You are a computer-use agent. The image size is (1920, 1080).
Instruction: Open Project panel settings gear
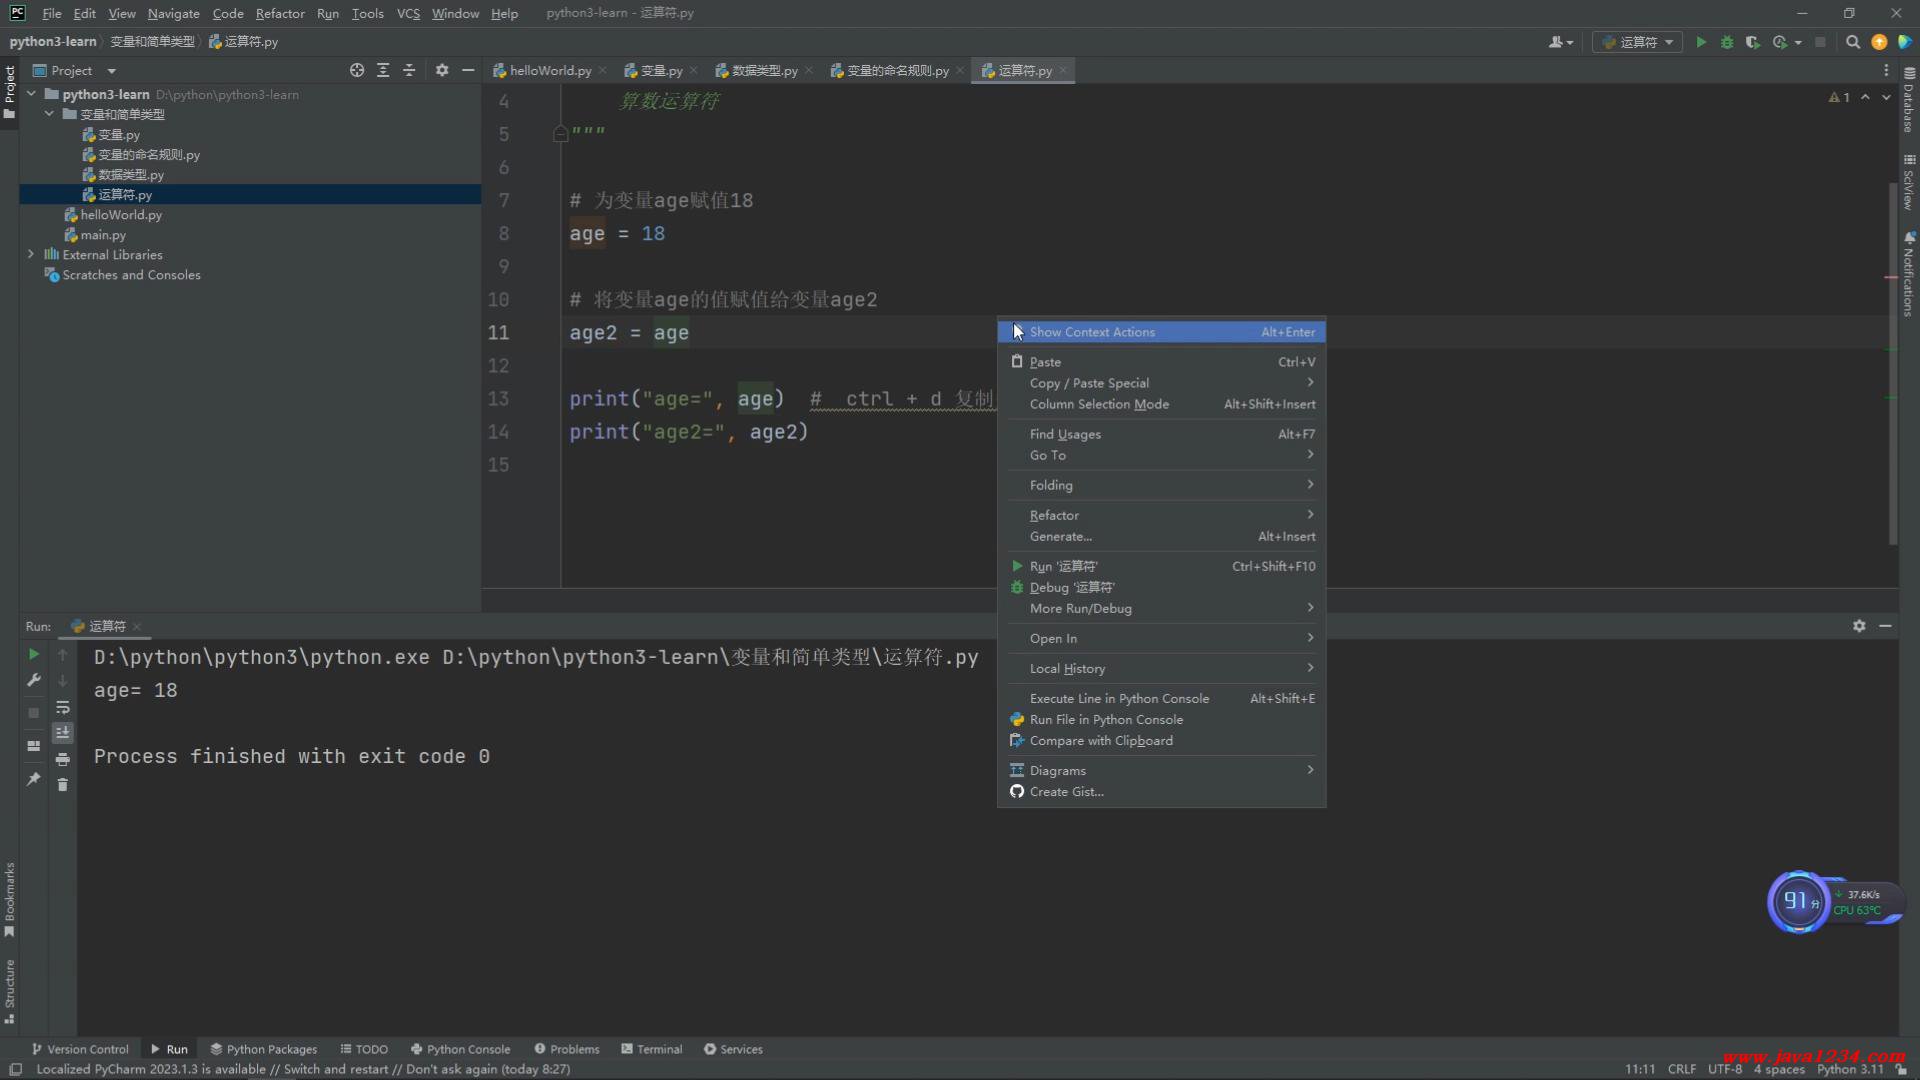442,70
